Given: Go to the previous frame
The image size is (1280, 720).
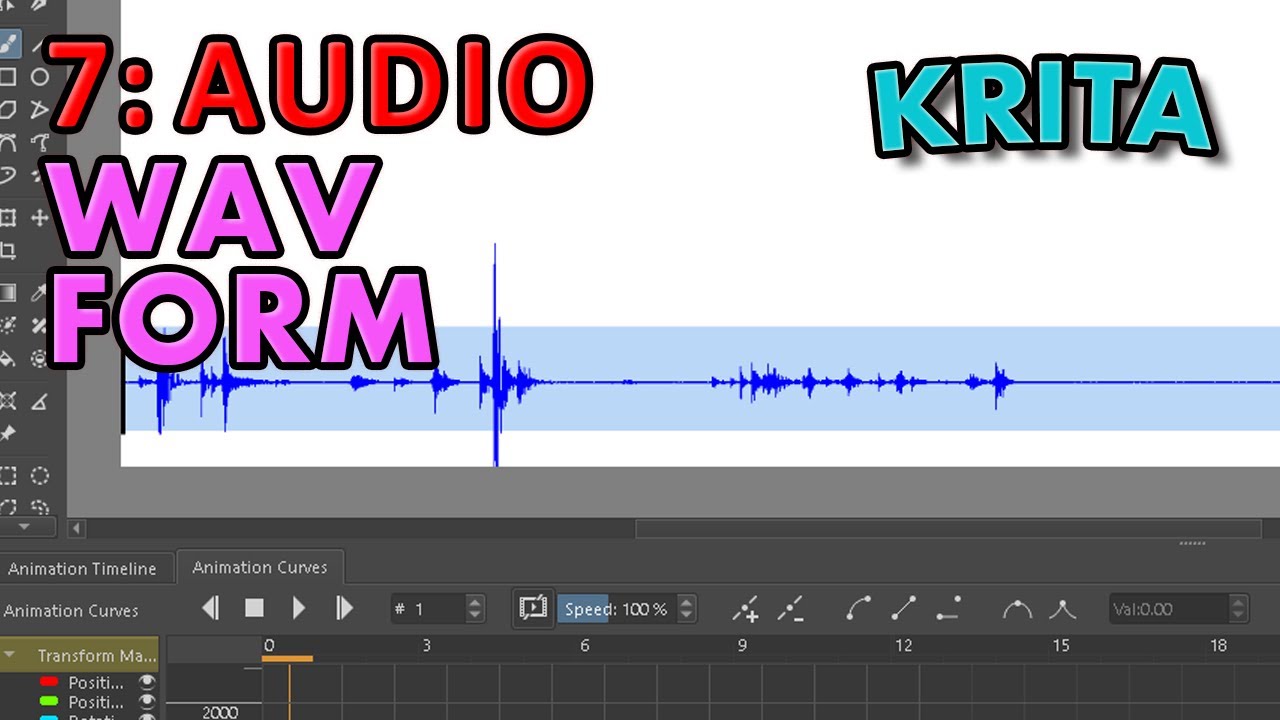Looking at the screenshot, I should [210, 608].
